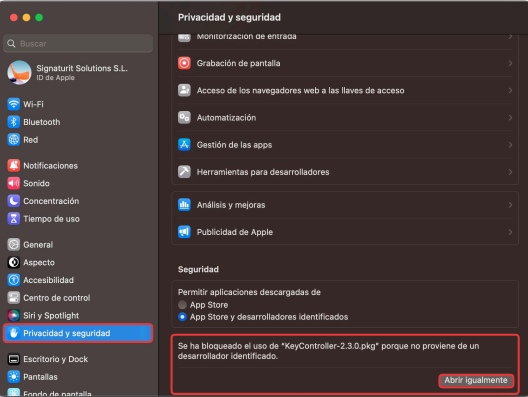Open Gestión de las apps chevron

[x=510, y=145]
